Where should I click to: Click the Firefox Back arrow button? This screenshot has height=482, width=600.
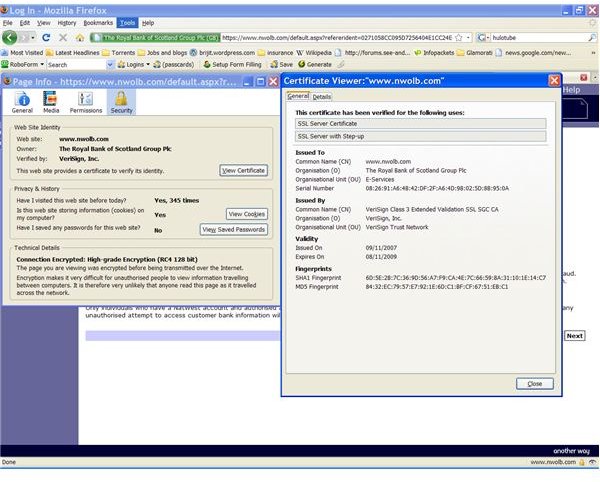coord(10,37)
